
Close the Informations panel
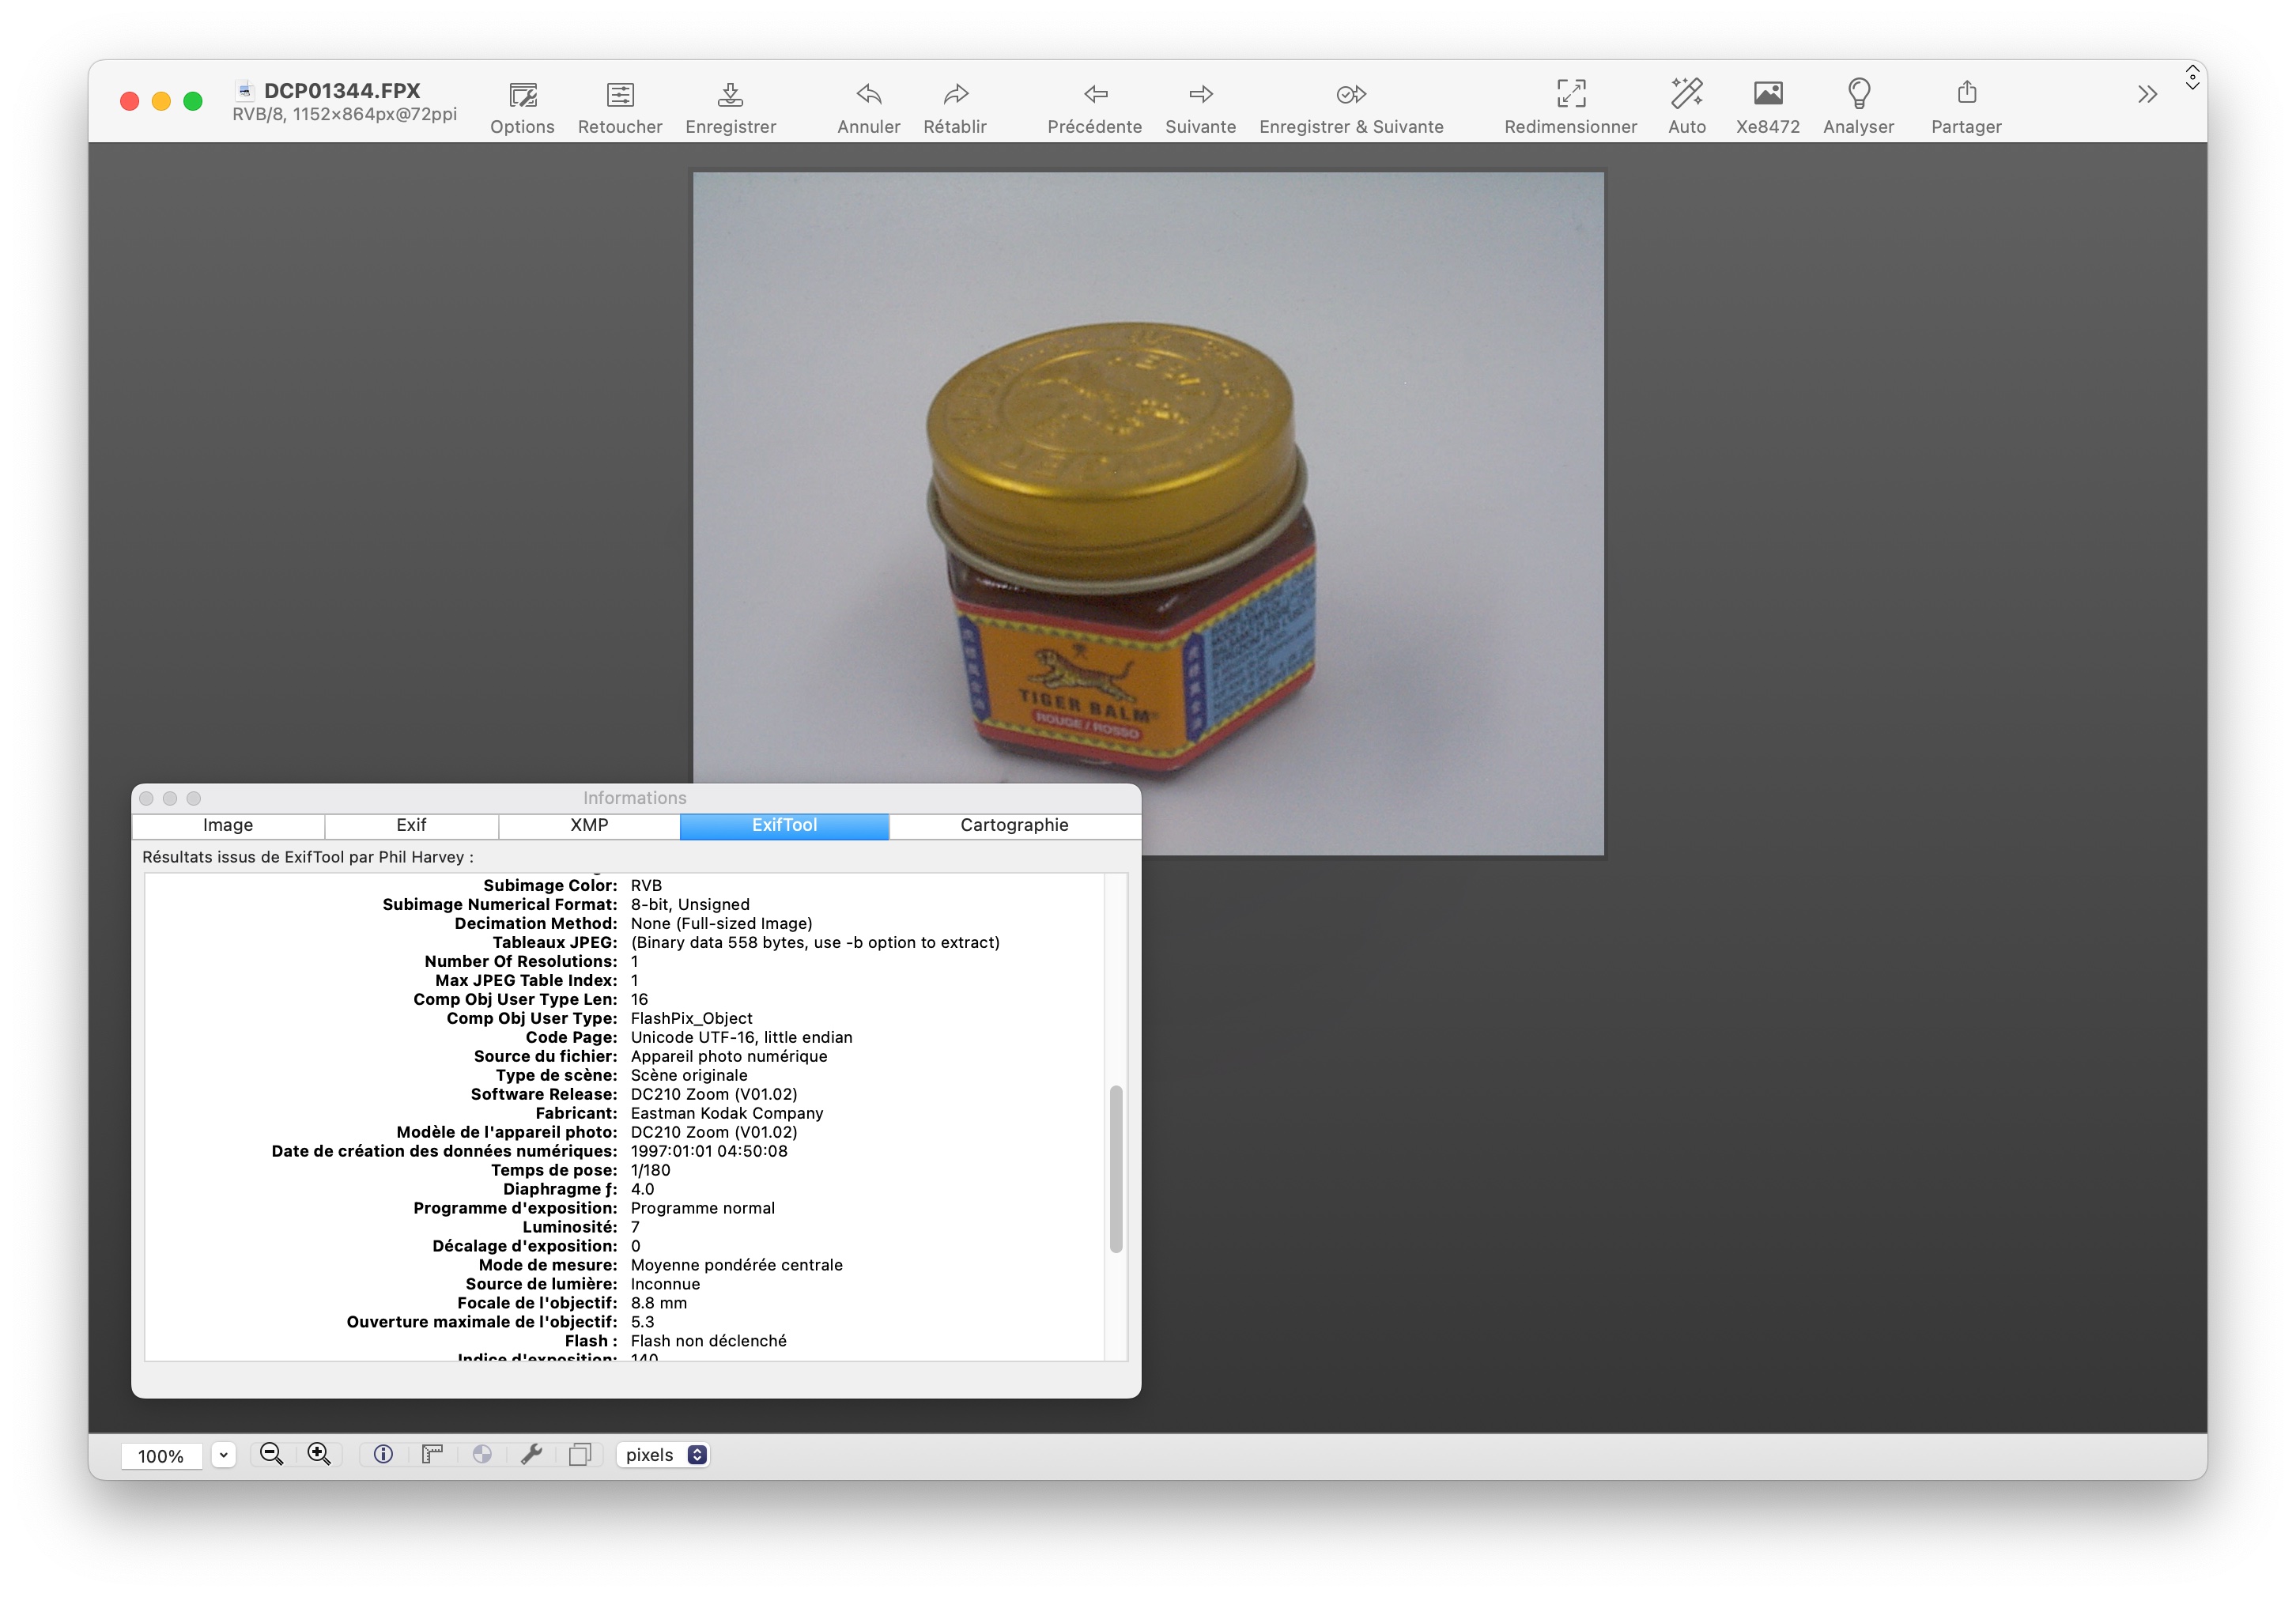click(x=146, y=798)
